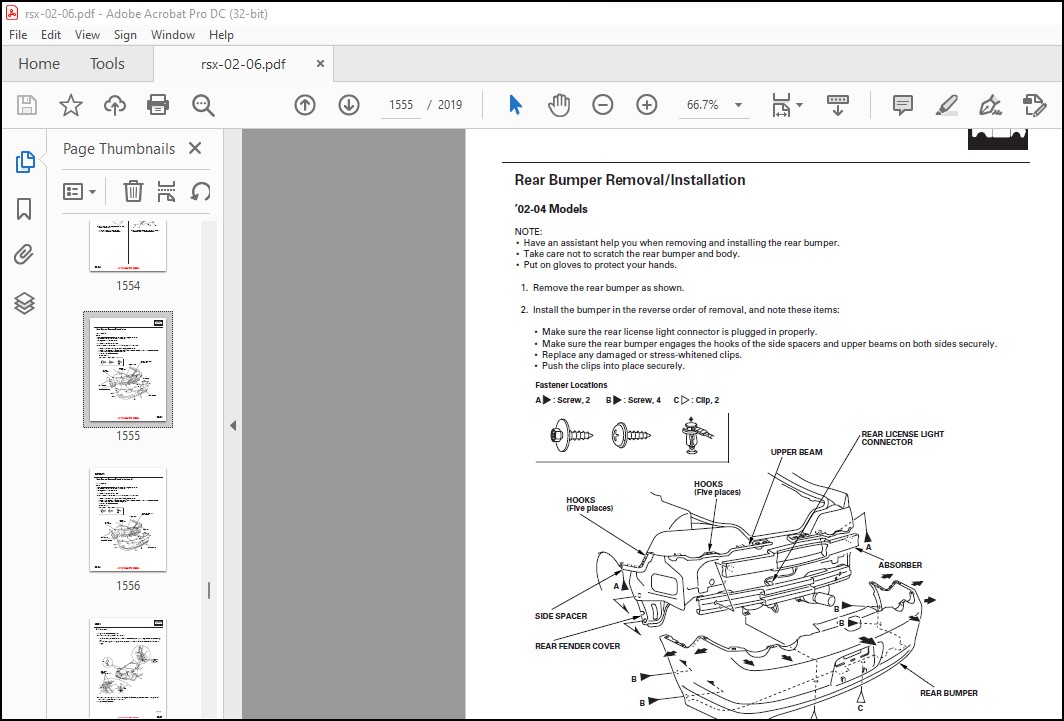Select the highlighter text tool
The image size is (1064, 721).
point(947,105)
